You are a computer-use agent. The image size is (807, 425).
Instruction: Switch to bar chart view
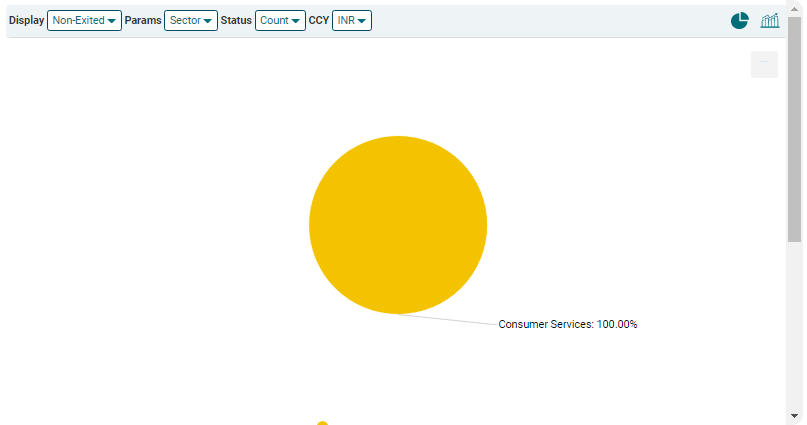coord(769,21)
